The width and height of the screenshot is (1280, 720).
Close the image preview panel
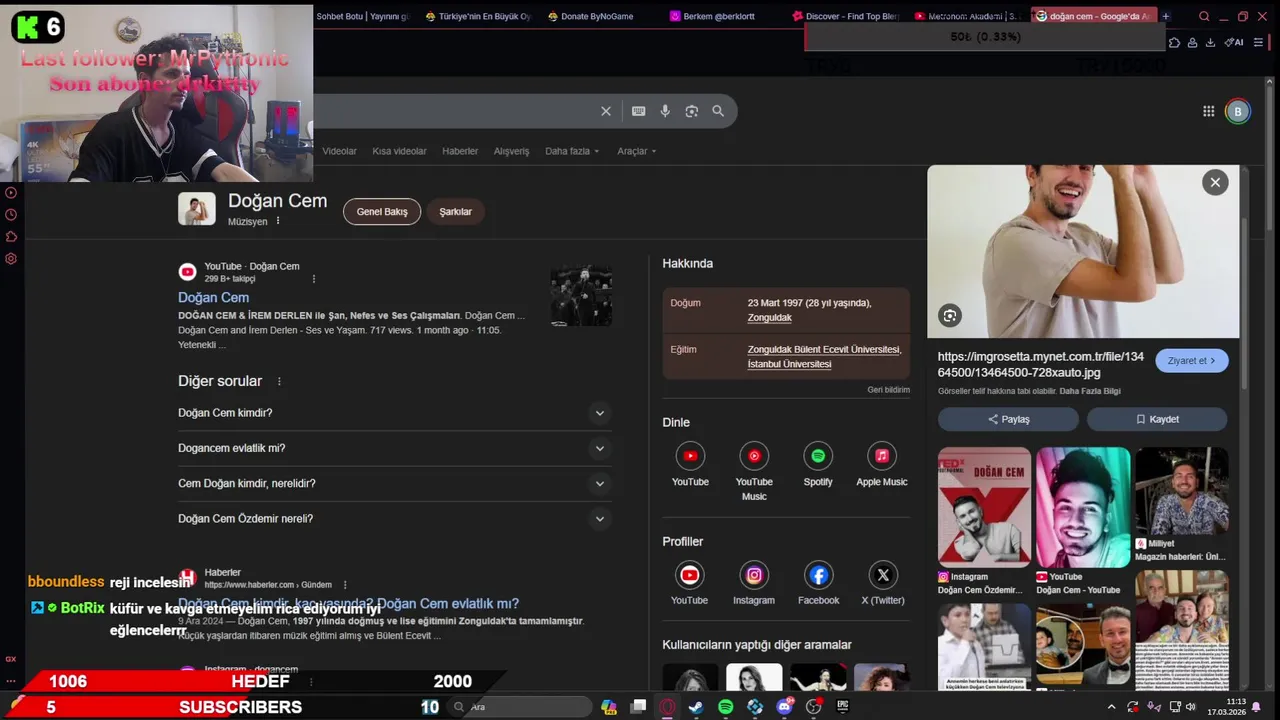pyautogui.click(x=1215, y=182)
